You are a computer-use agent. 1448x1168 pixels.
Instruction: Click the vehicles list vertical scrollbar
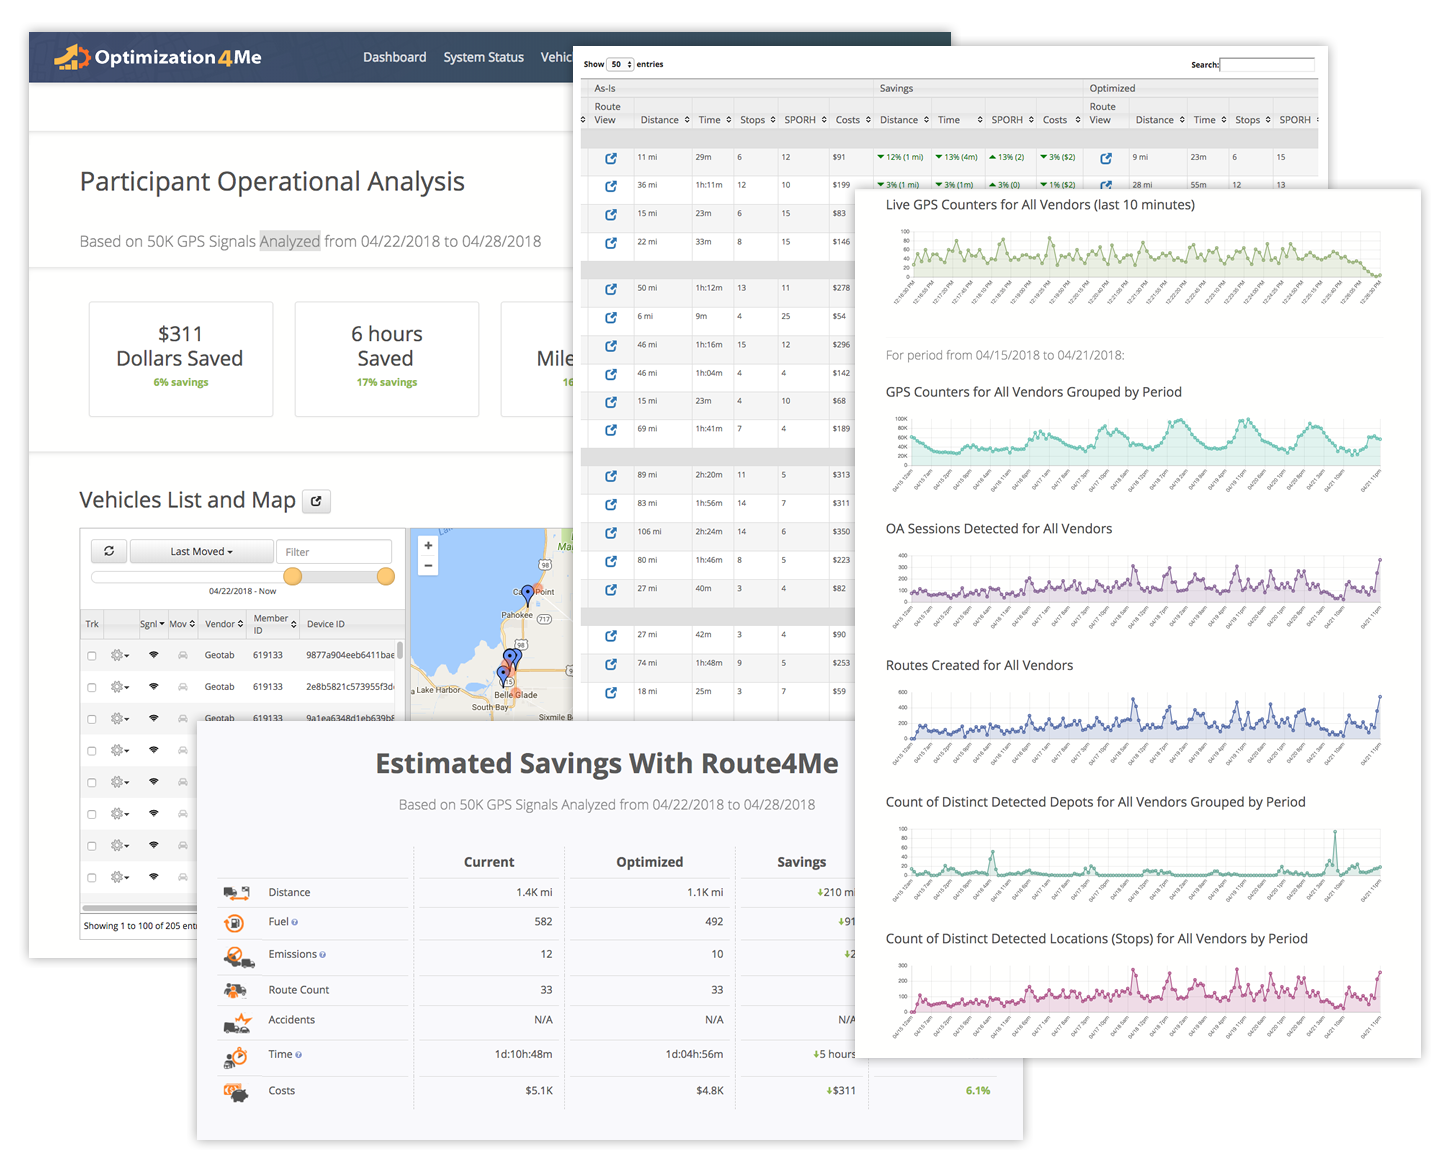tap(400, 651)
